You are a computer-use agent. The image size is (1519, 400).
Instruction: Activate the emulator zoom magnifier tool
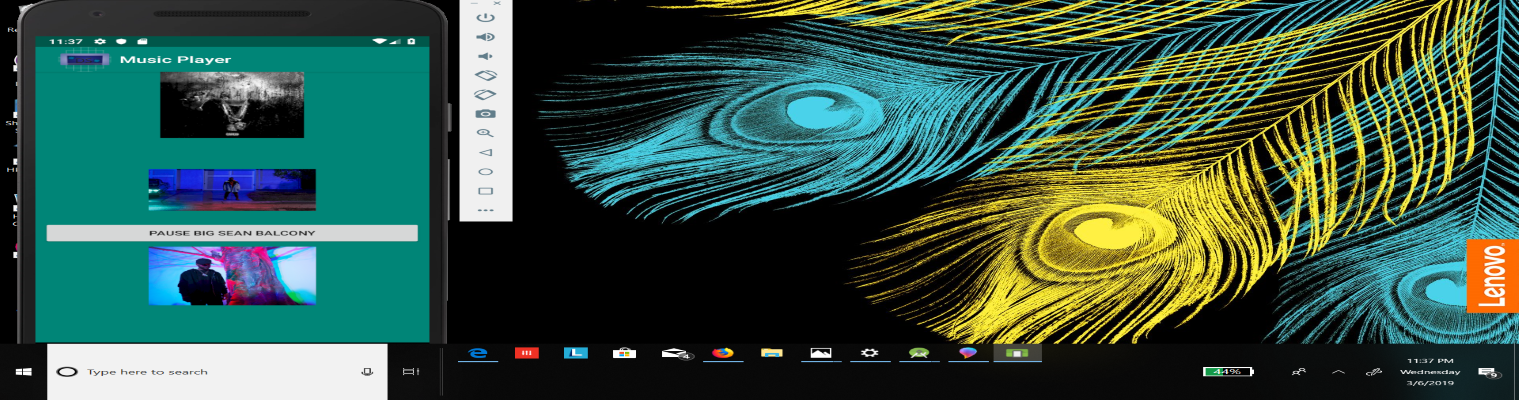pos(486,133)
